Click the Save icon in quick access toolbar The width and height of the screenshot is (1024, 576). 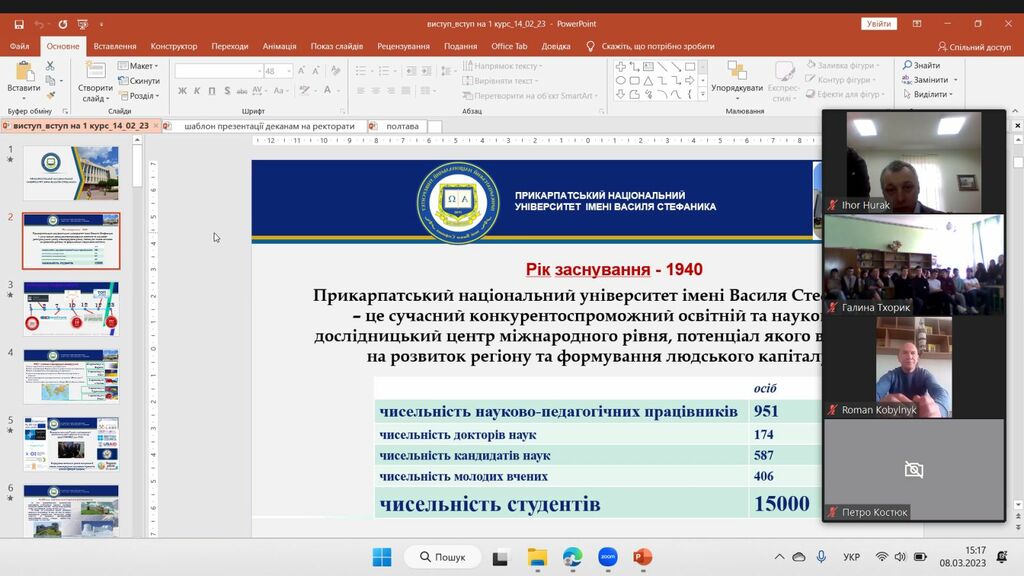[x=19, y=24]
